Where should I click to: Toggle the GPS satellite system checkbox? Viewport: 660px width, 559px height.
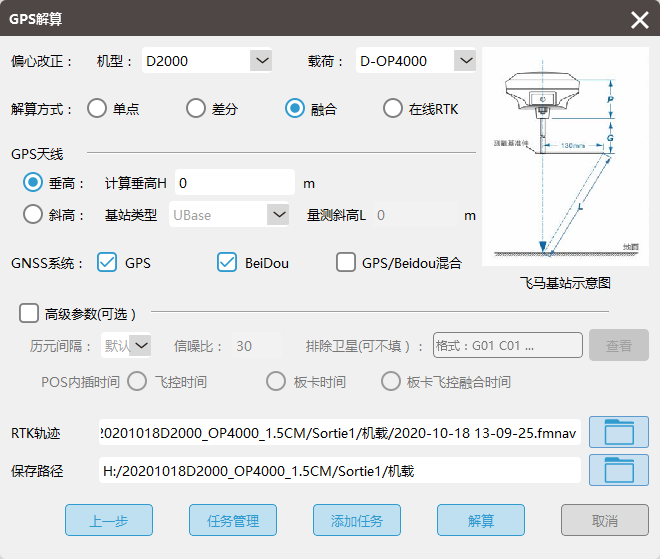107,262
